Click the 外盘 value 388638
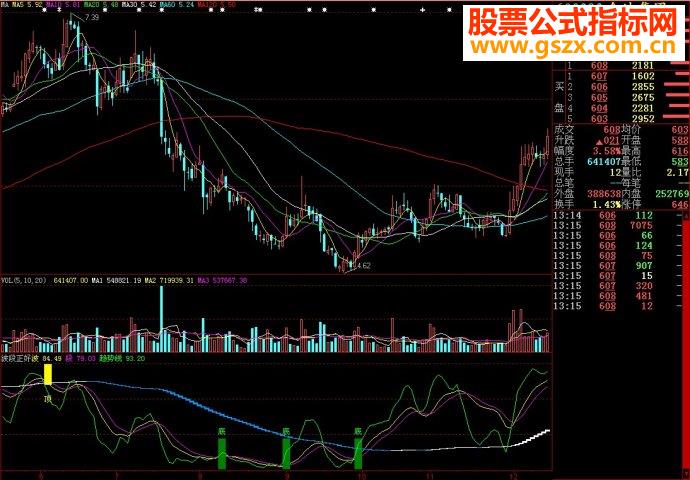Viewport: 690px width, 480px height. (x=604, y=194)
